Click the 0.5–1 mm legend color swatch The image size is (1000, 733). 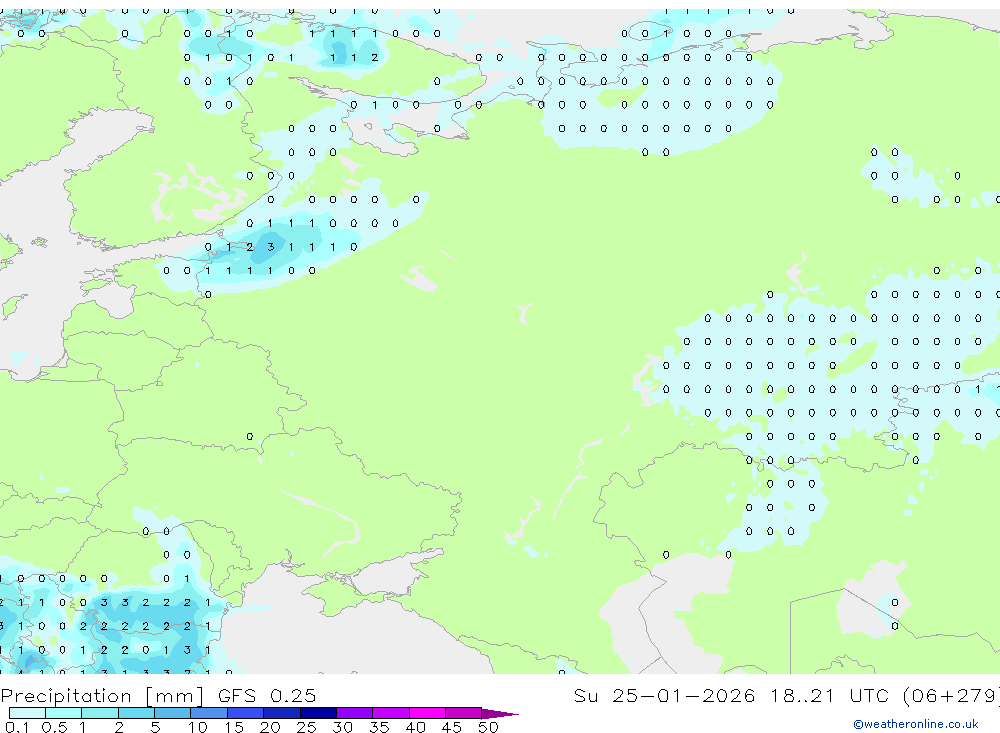point(64,713)
